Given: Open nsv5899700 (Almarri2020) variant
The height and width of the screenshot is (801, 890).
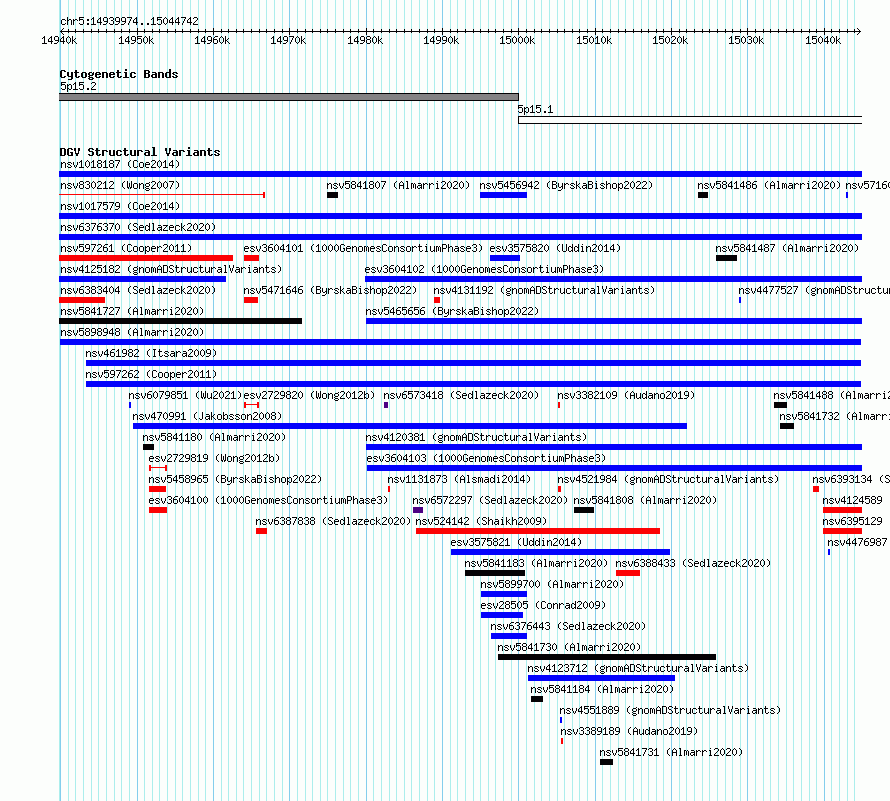Looking at the screenshot, I should click(552, 585).
